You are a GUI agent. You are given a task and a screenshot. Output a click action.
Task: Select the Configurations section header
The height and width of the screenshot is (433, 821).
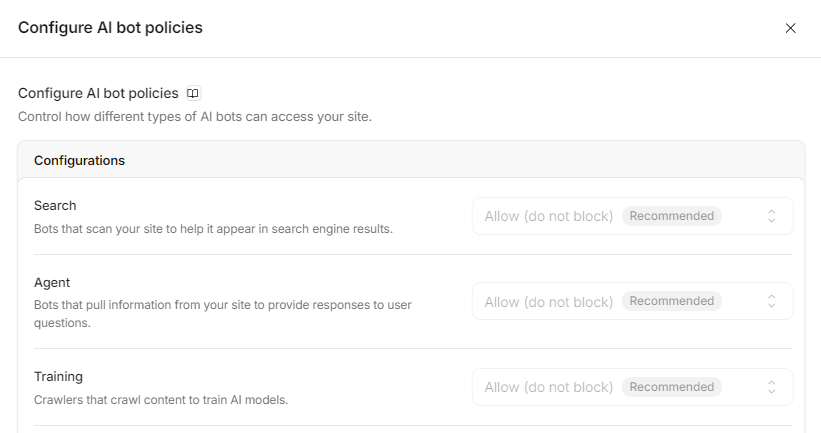[x=79, y=160]
